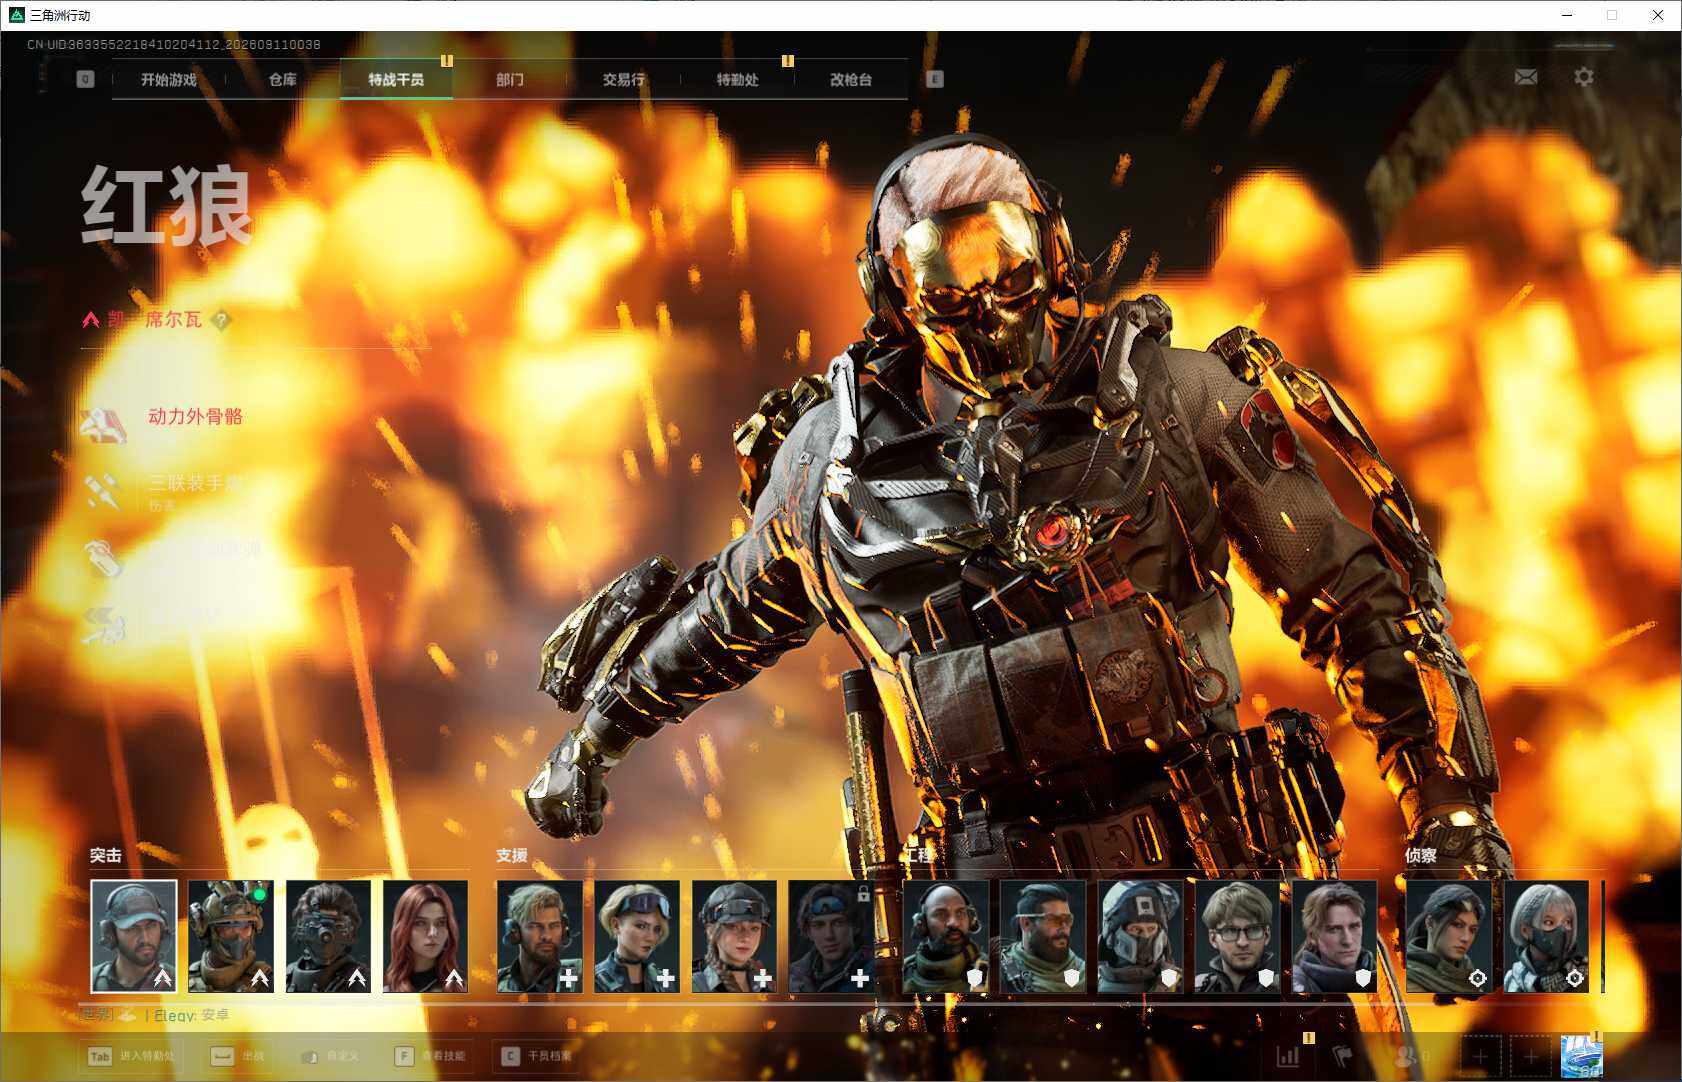Select the sliding-figure skill icon
This screenshot has height=1082, width=1682.
click(103, 624)
